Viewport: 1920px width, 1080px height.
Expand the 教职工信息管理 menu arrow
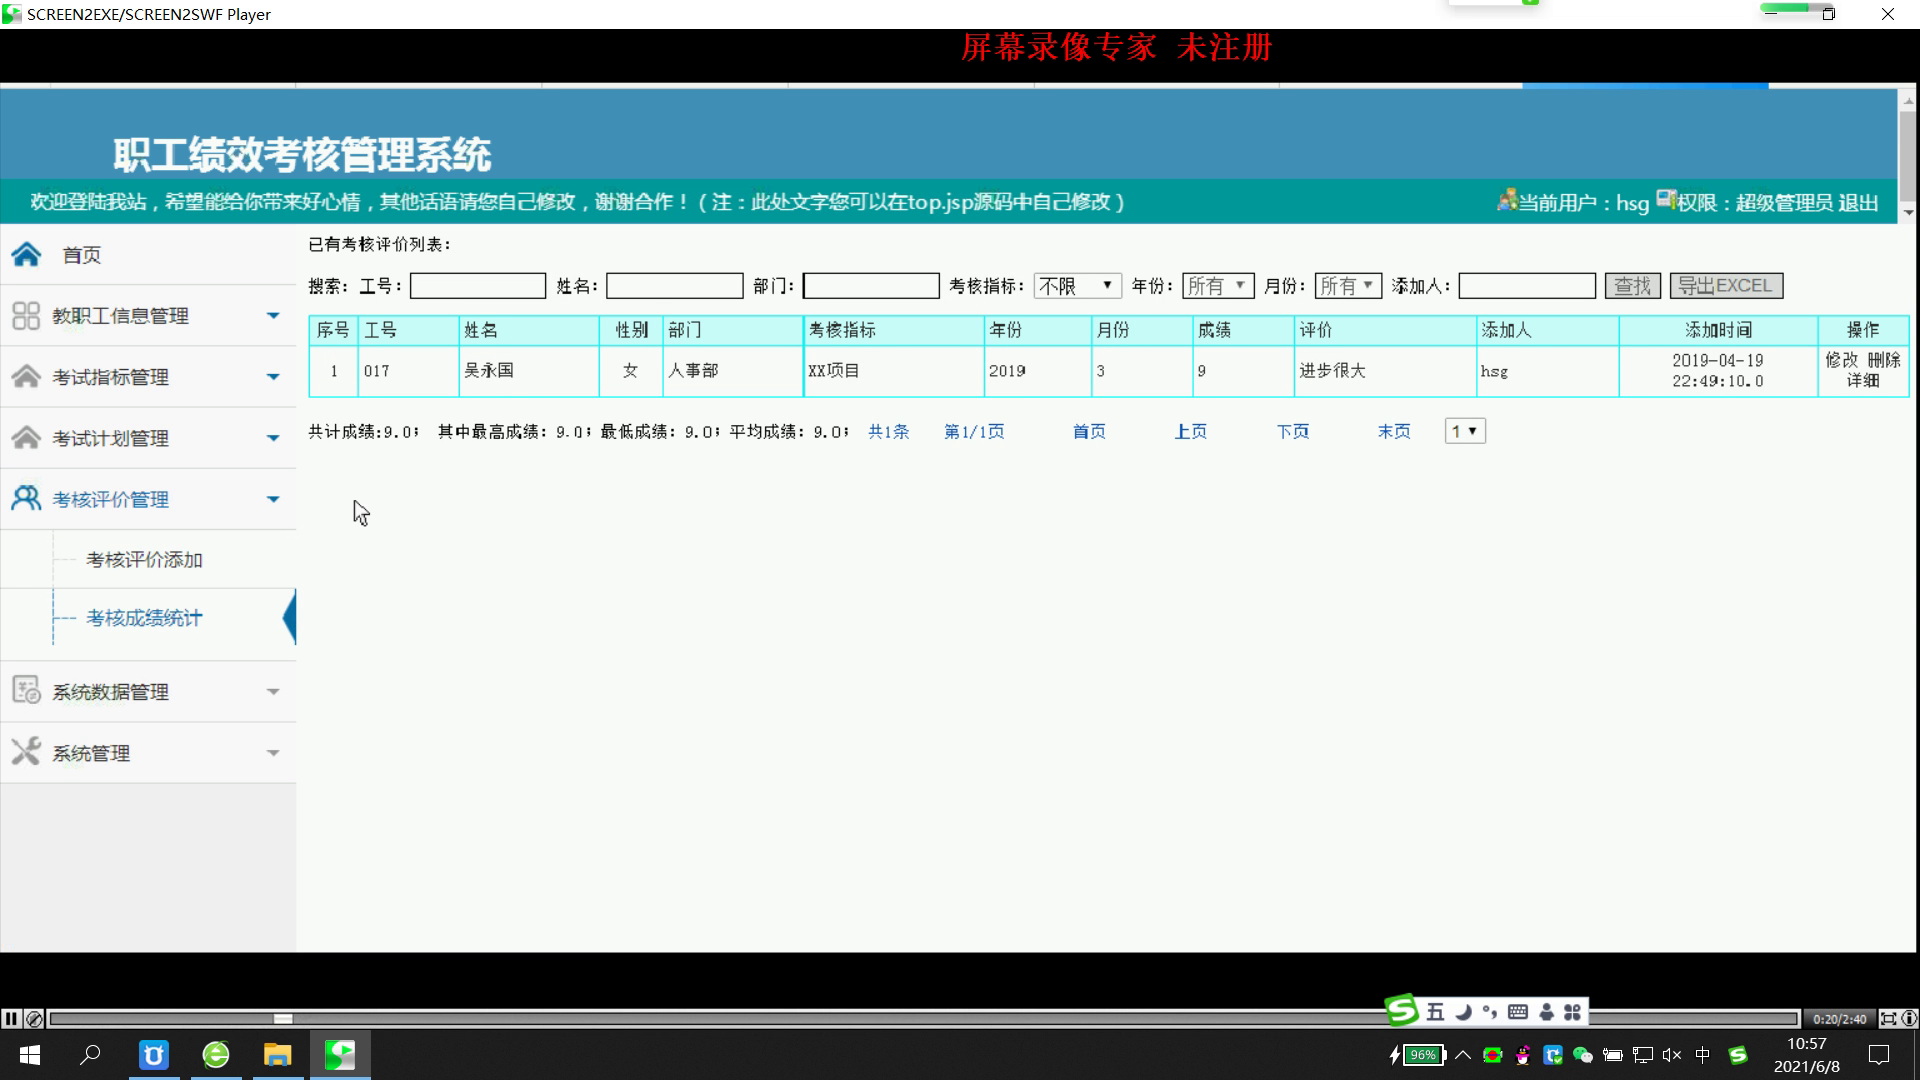tap(273, 316)
